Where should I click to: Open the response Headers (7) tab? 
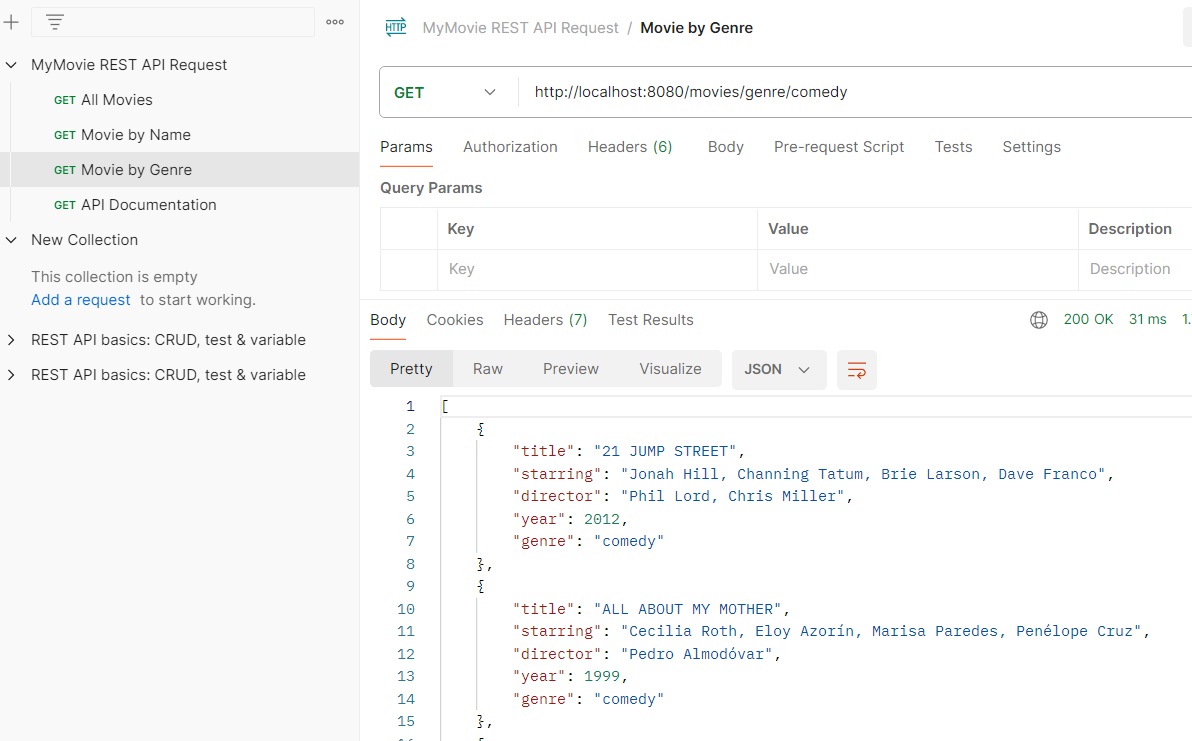tap(545, 321)
